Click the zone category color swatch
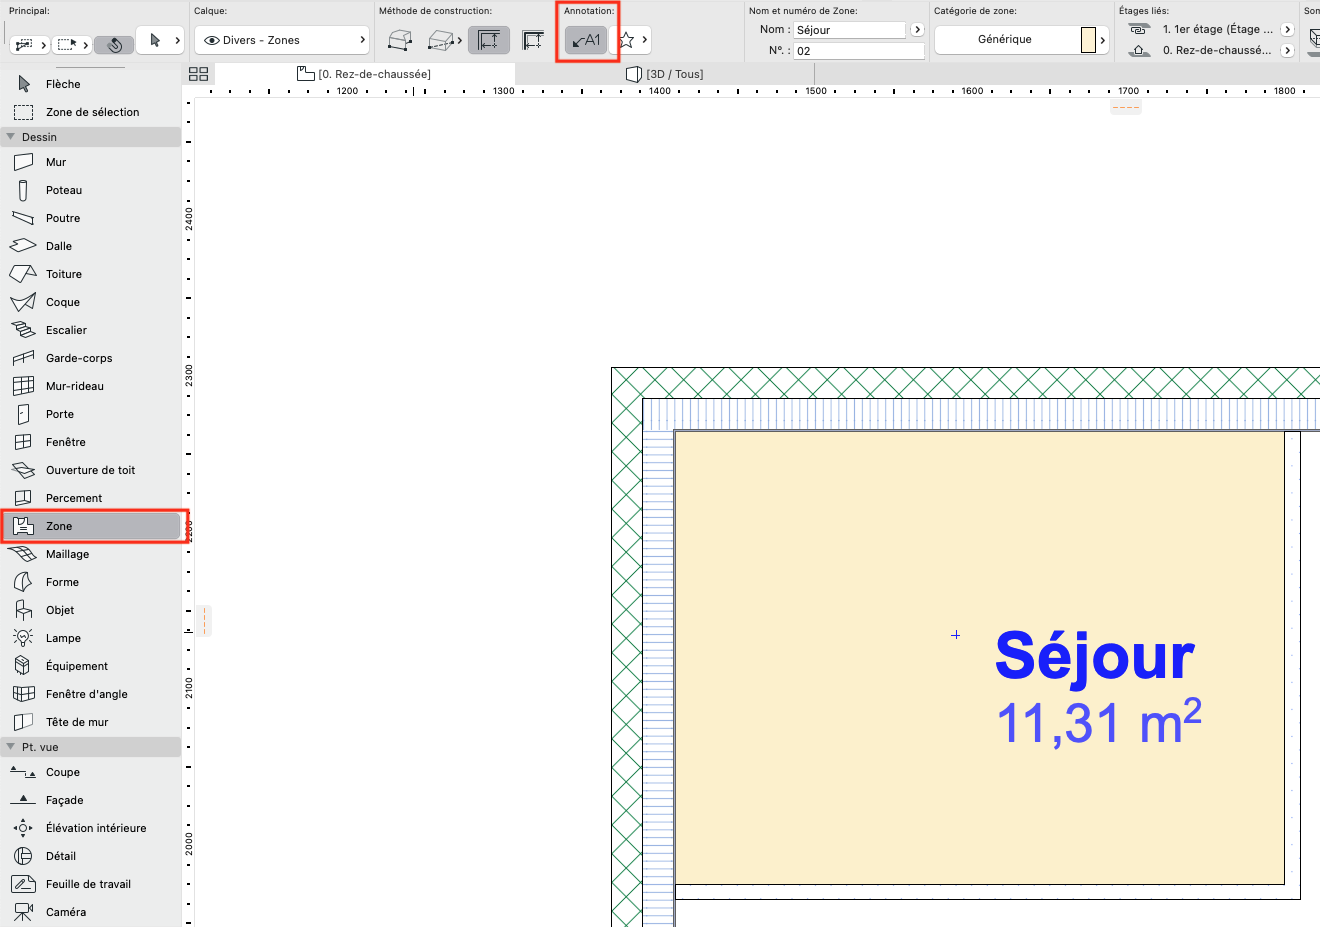Viewport: 1320px width, 927px height. click(x=1088, y=40)
